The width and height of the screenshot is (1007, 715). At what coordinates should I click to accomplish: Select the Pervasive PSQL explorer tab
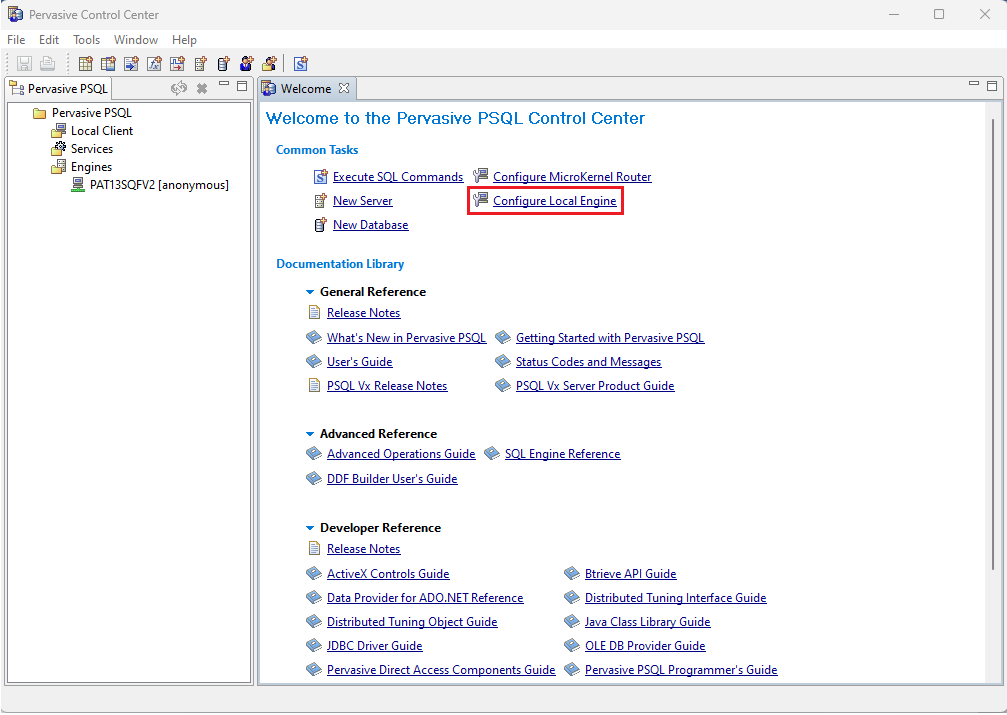[x=59, y=89]
